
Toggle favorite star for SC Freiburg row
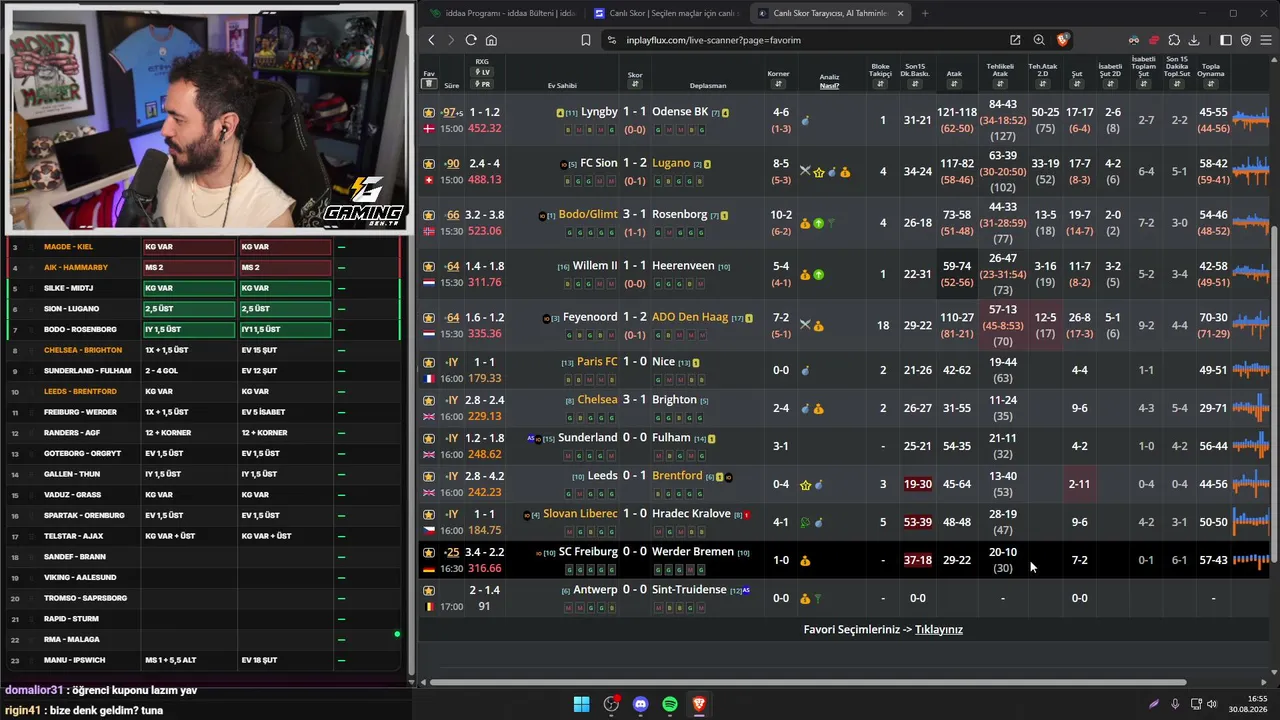429,552
